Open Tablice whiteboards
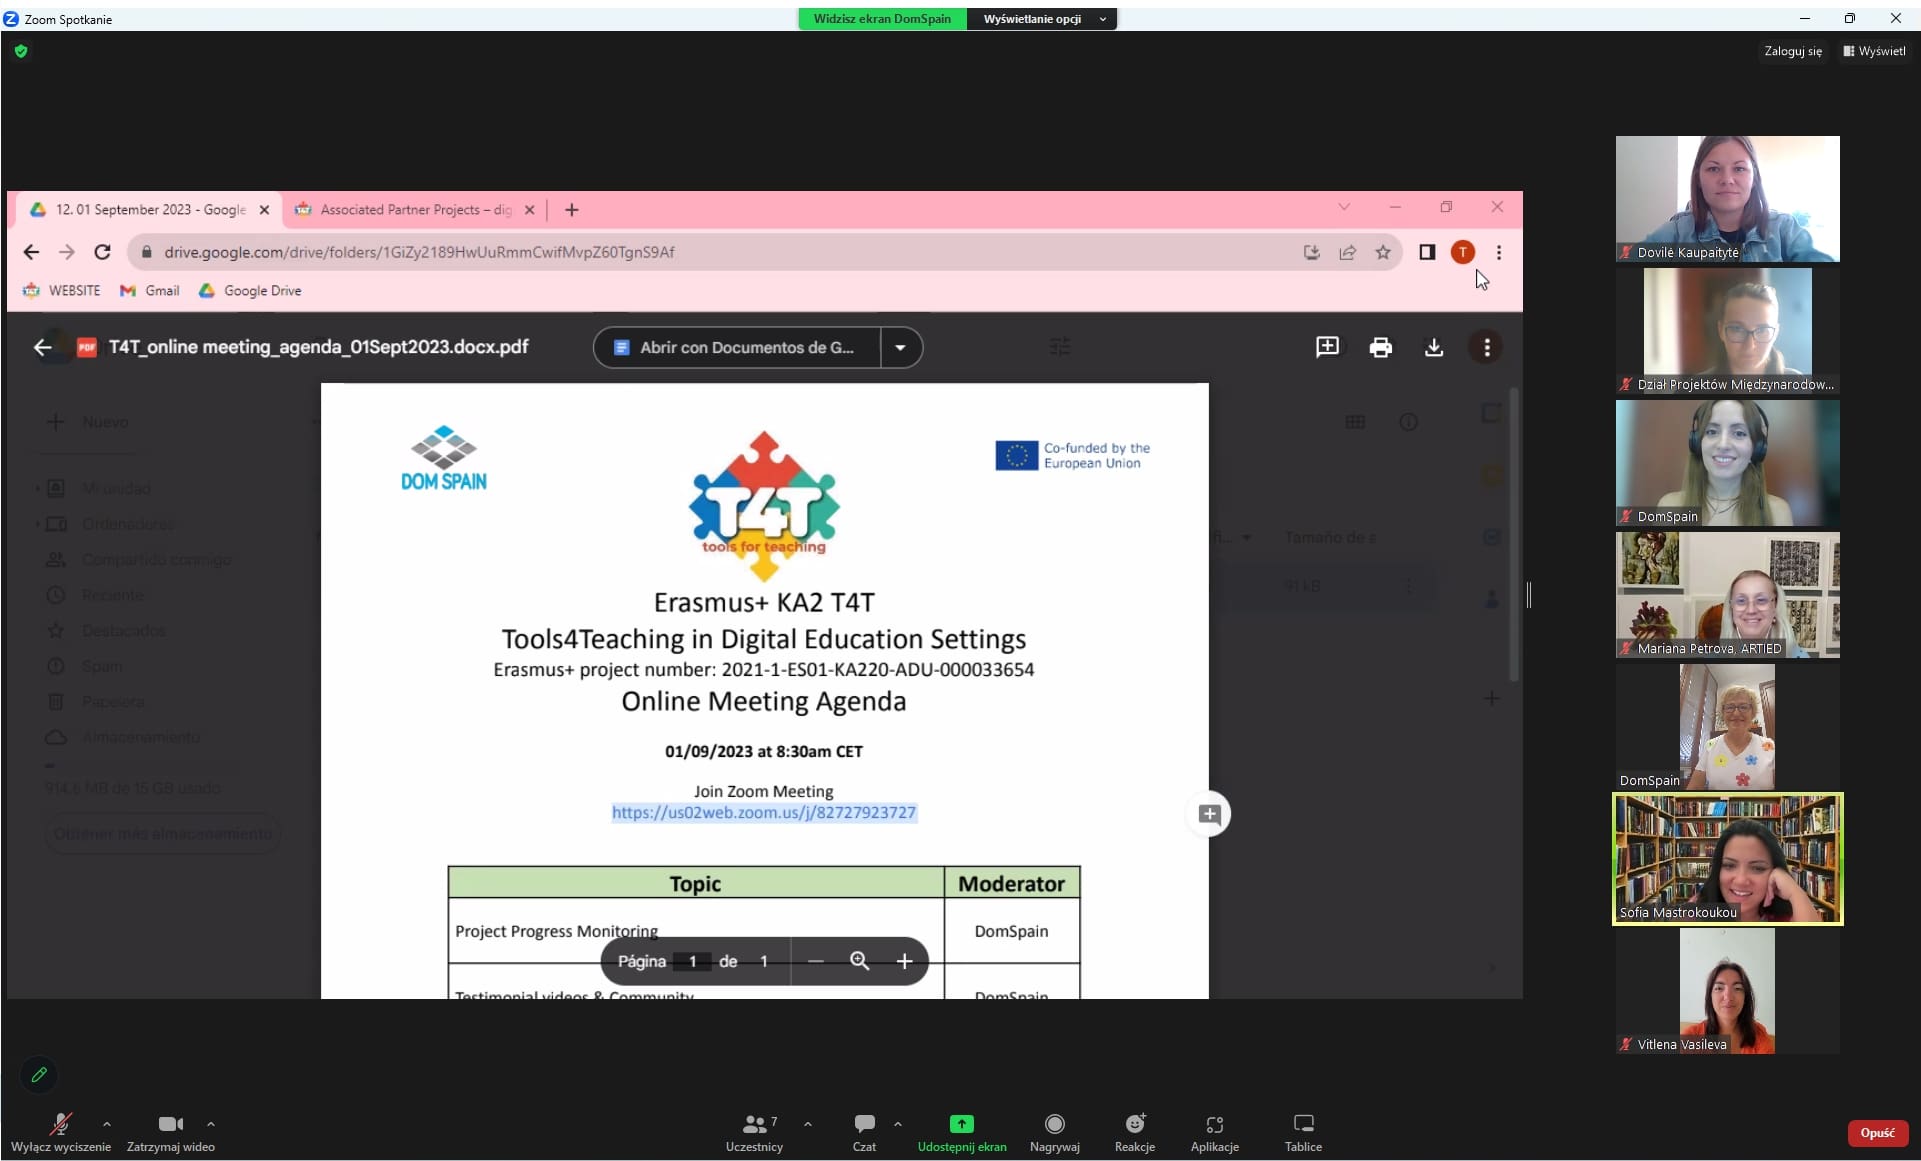1921x1161 pixels. [x=1303, y=1131]
